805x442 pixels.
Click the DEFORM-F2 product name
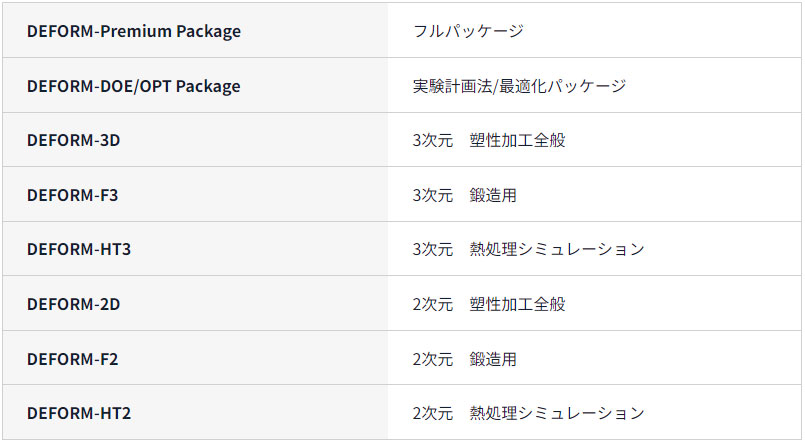click(x=73, y=359)
